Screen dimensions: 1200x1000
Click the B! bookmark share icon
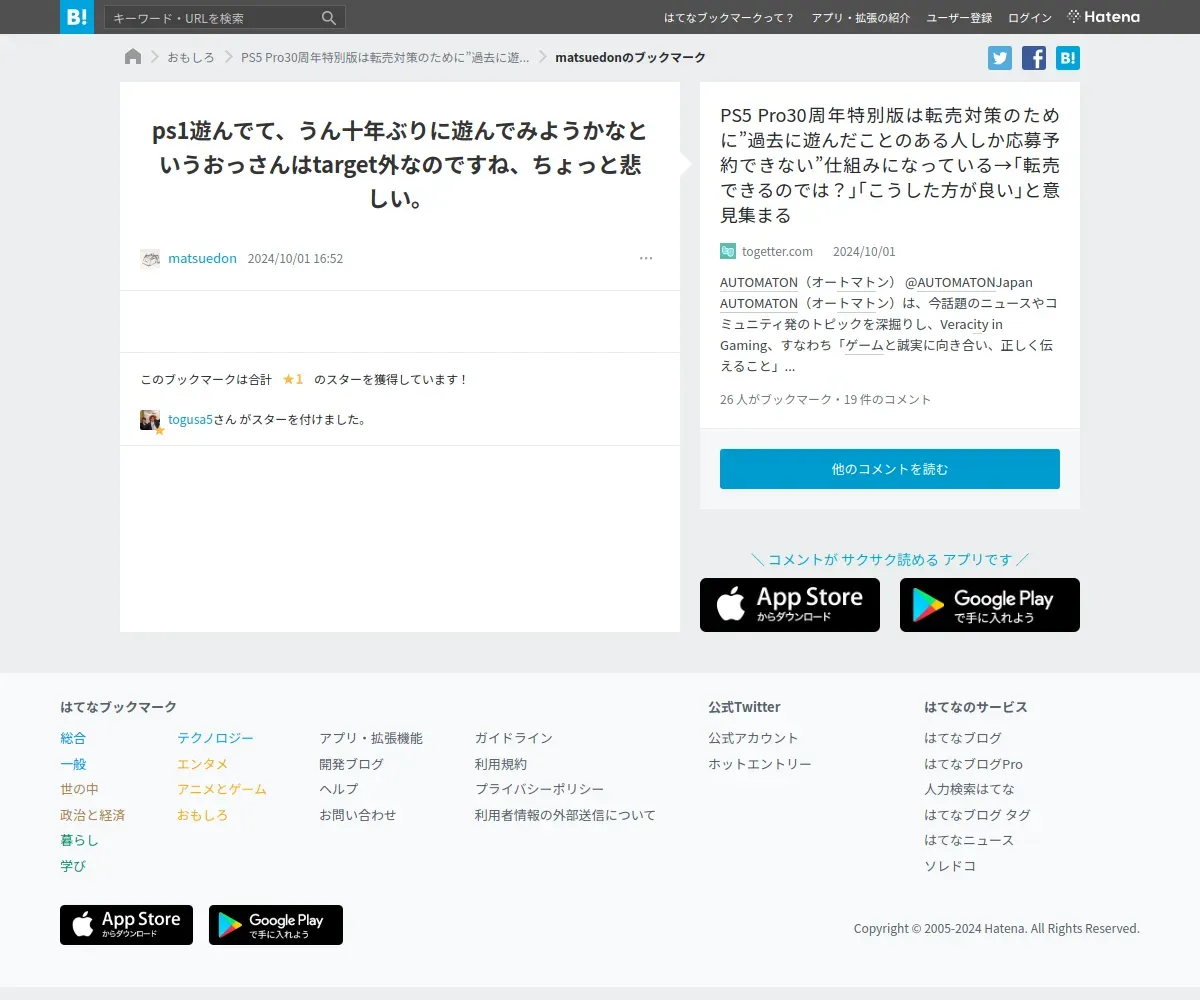click(1068, 58)
